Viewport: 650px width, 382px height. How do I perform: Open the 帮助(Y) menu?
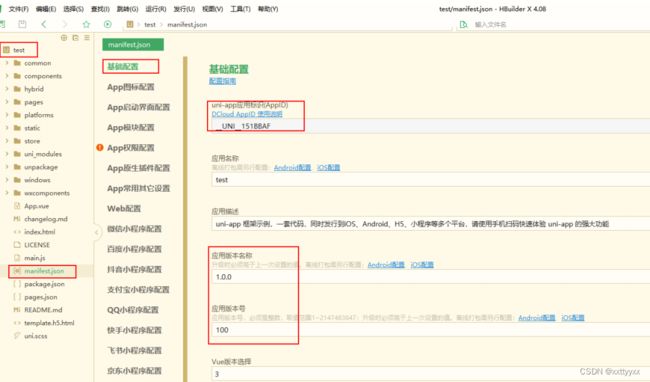[x=268, y=9]
